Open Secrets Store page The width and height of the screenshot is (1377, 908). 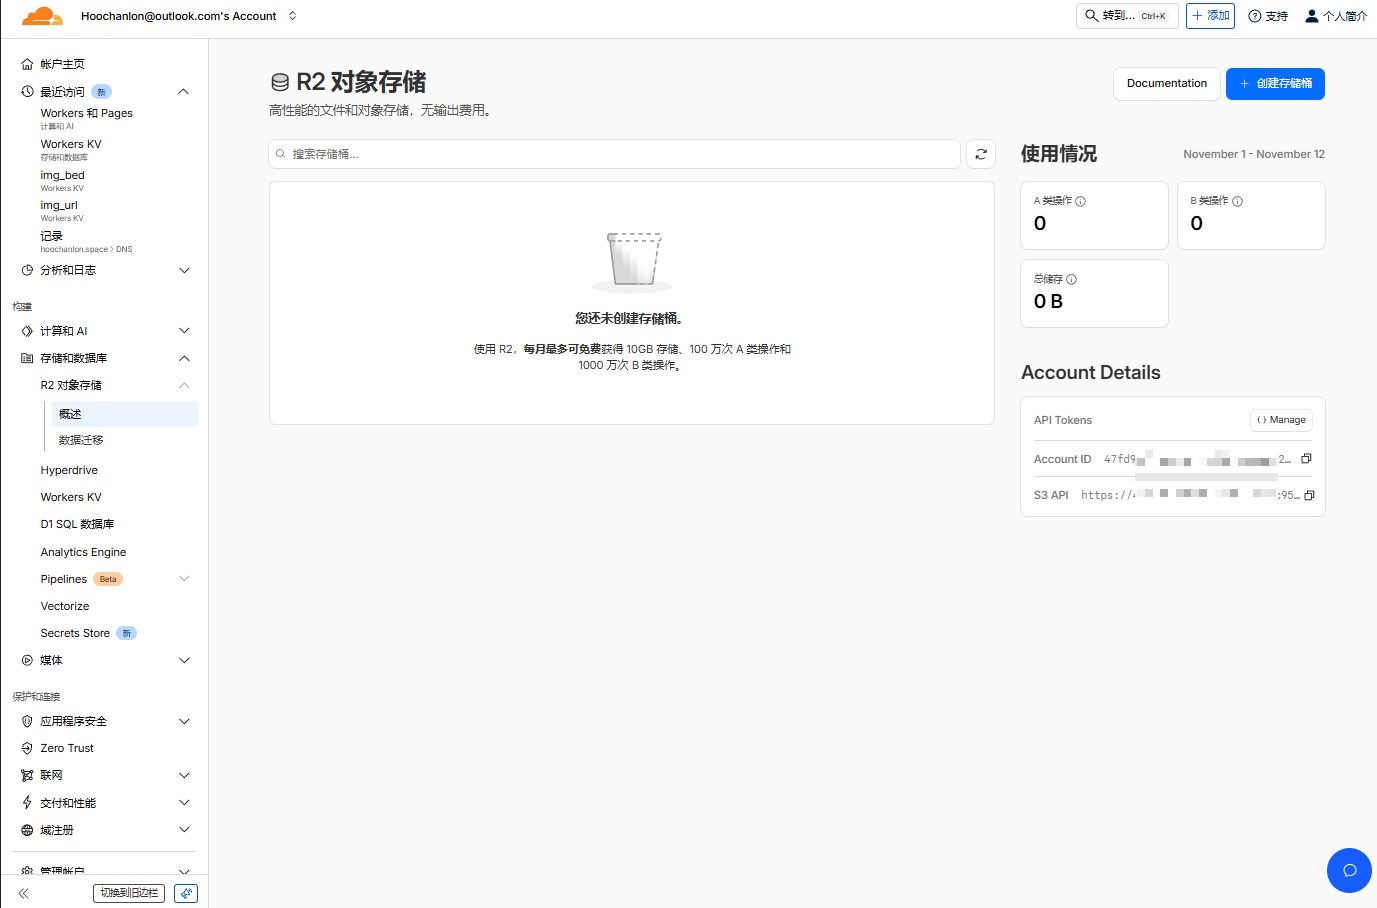(75, 633)
